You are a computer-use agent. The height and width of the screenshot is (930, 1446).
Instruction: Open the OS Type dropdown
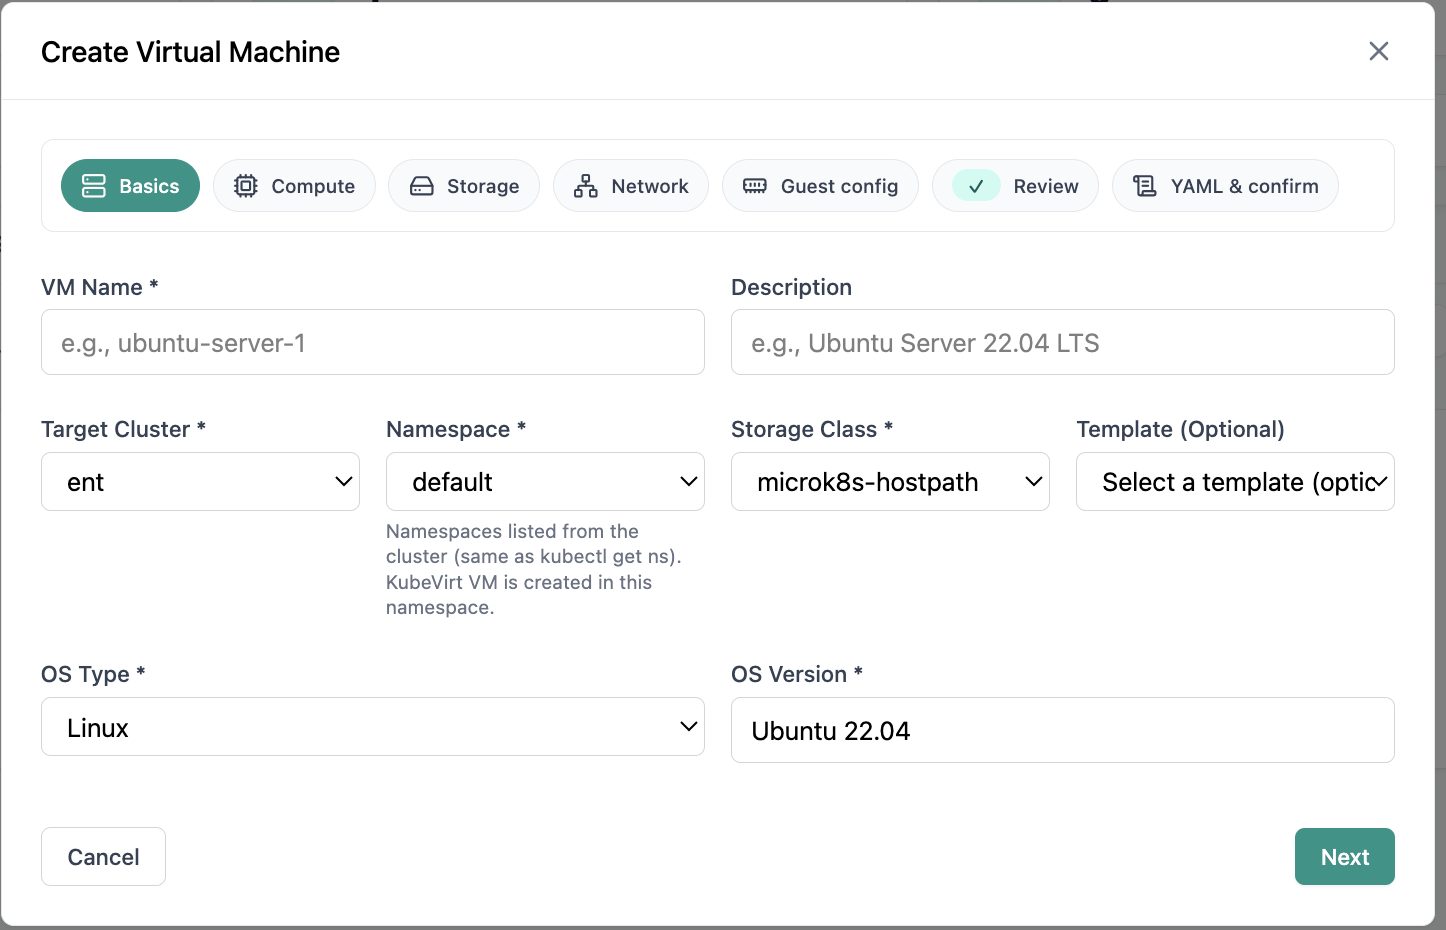373,727
